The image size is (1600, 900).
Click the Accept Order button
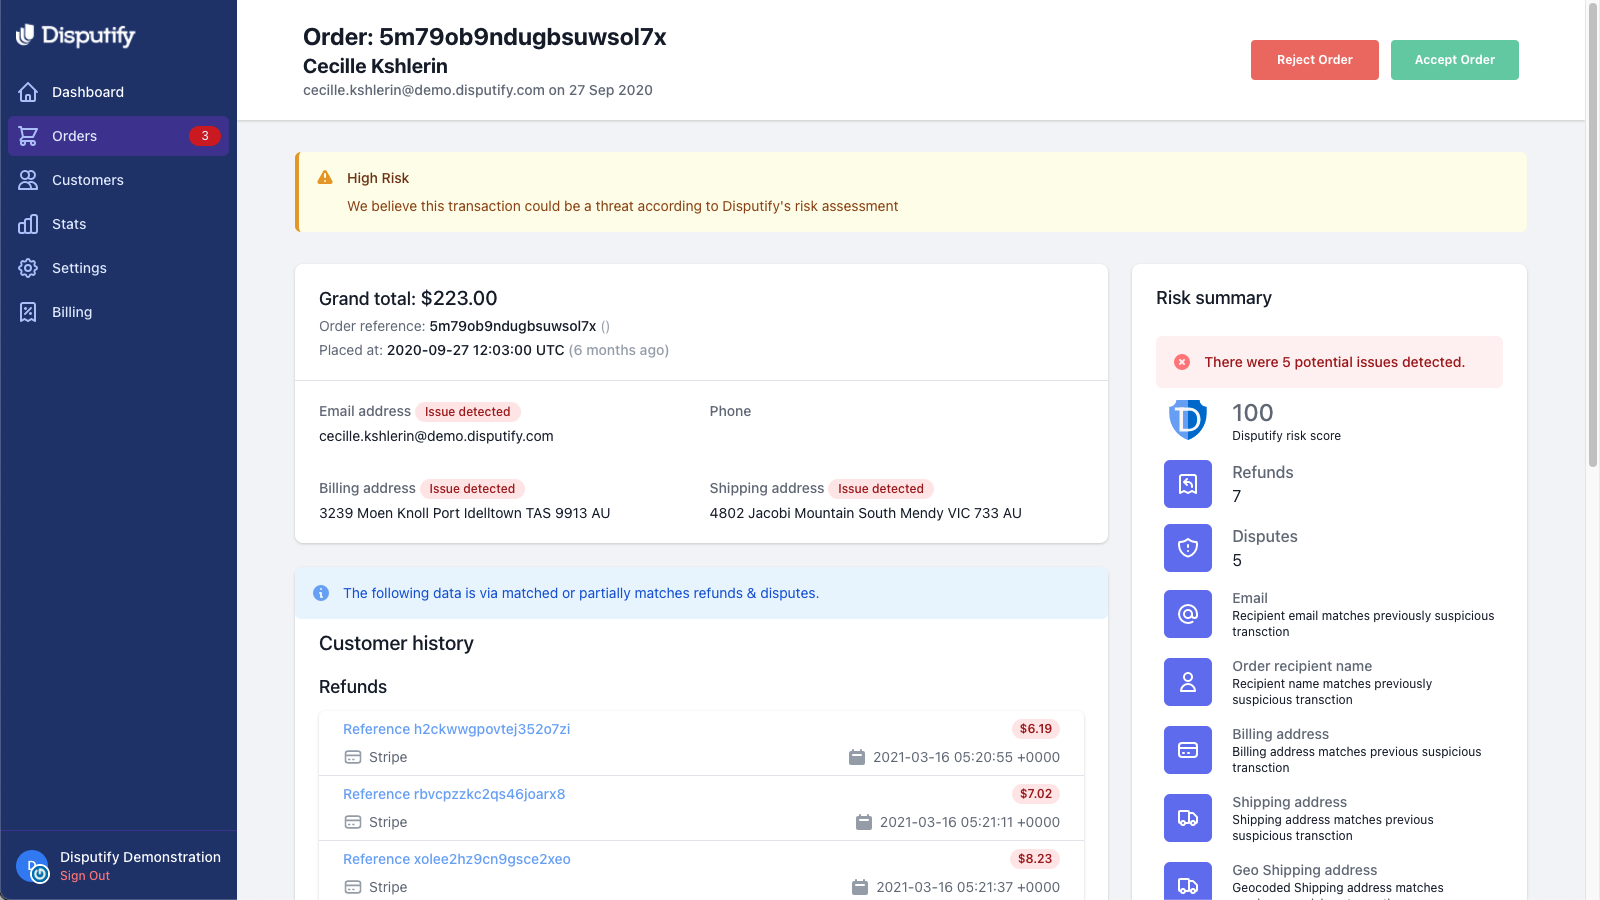[x=1454, y=59]
